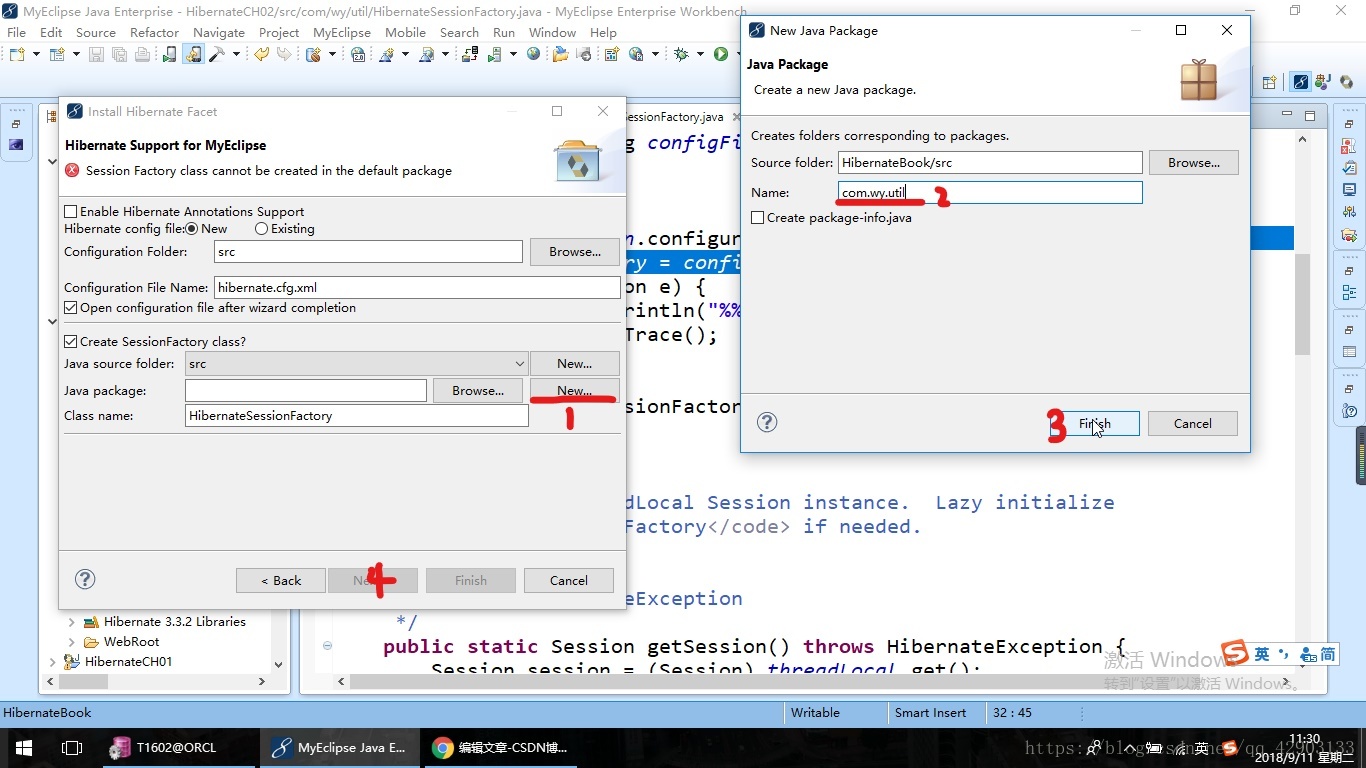Viewport: 1366px width, 768px height.
Task: Click Finish in New Java Package dialog
Action: (x=1094, y=424)
